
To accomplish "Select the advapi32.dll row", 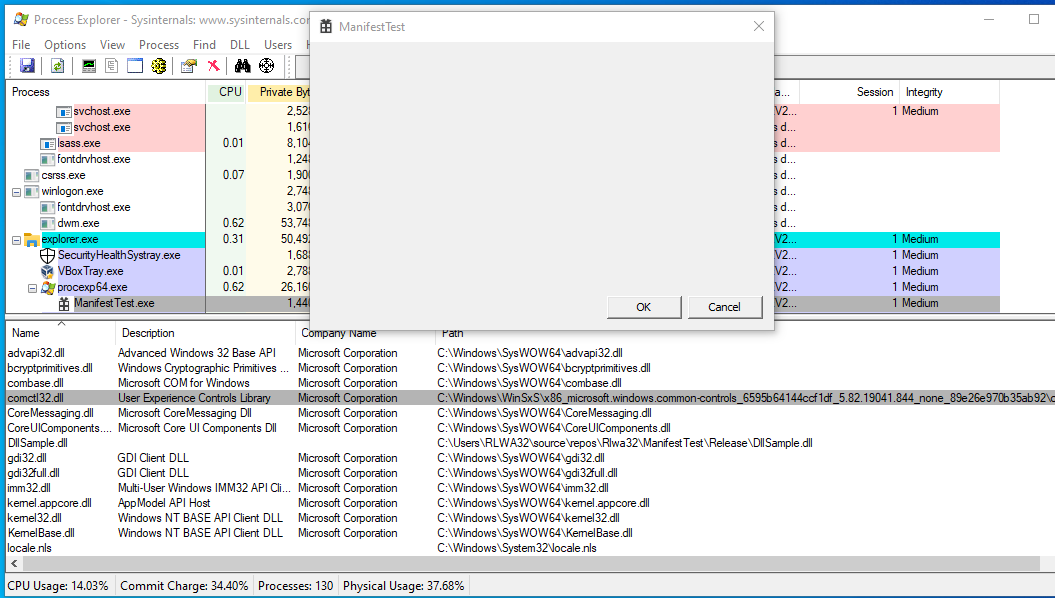I will 530,352.
